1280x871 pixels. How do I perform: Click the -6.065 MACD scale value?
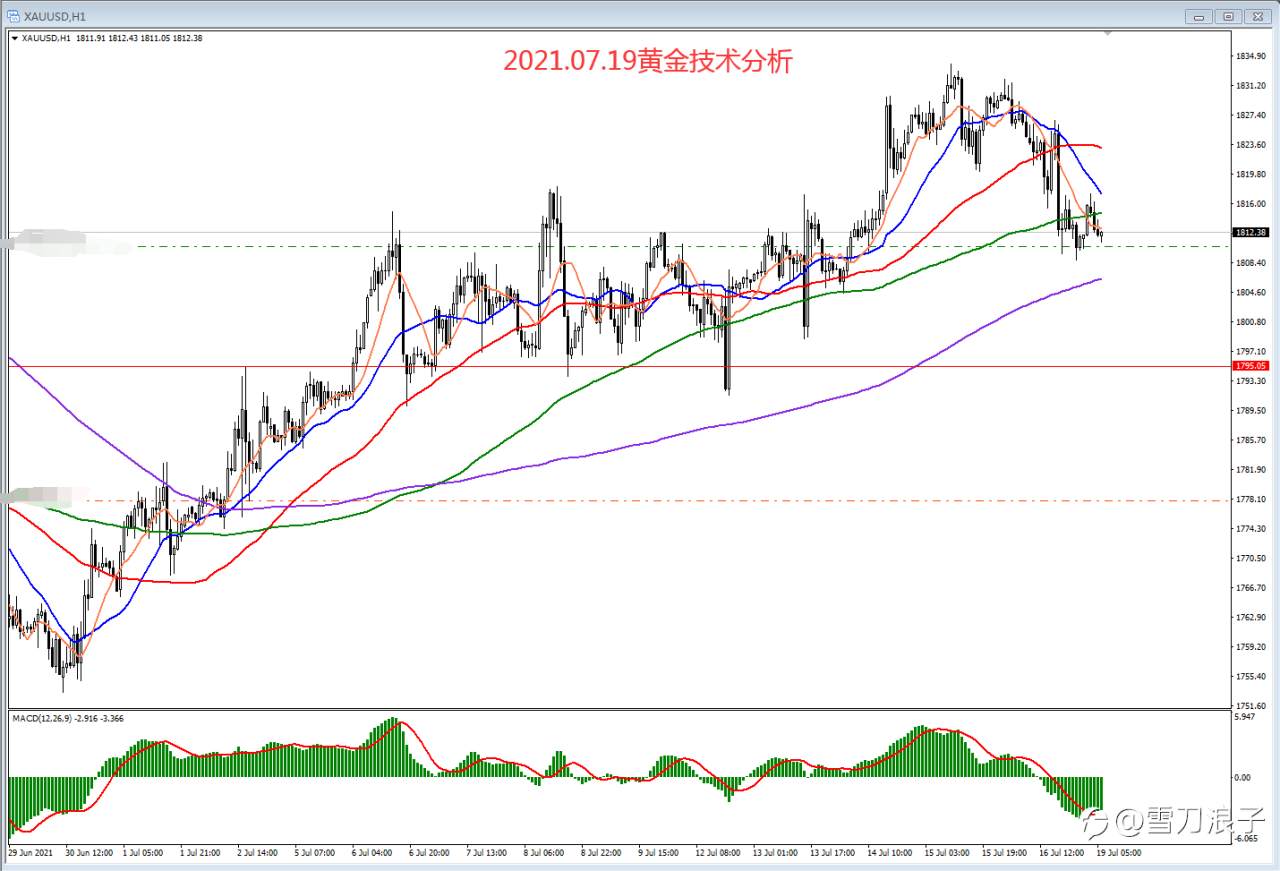[1247, 839]
